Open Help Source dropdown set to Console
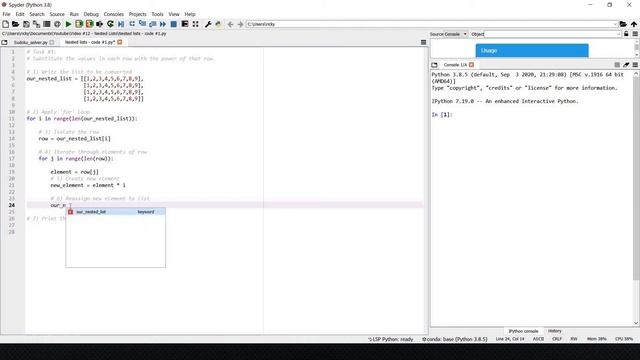This screenshot has height=360, width=640. 456,34
